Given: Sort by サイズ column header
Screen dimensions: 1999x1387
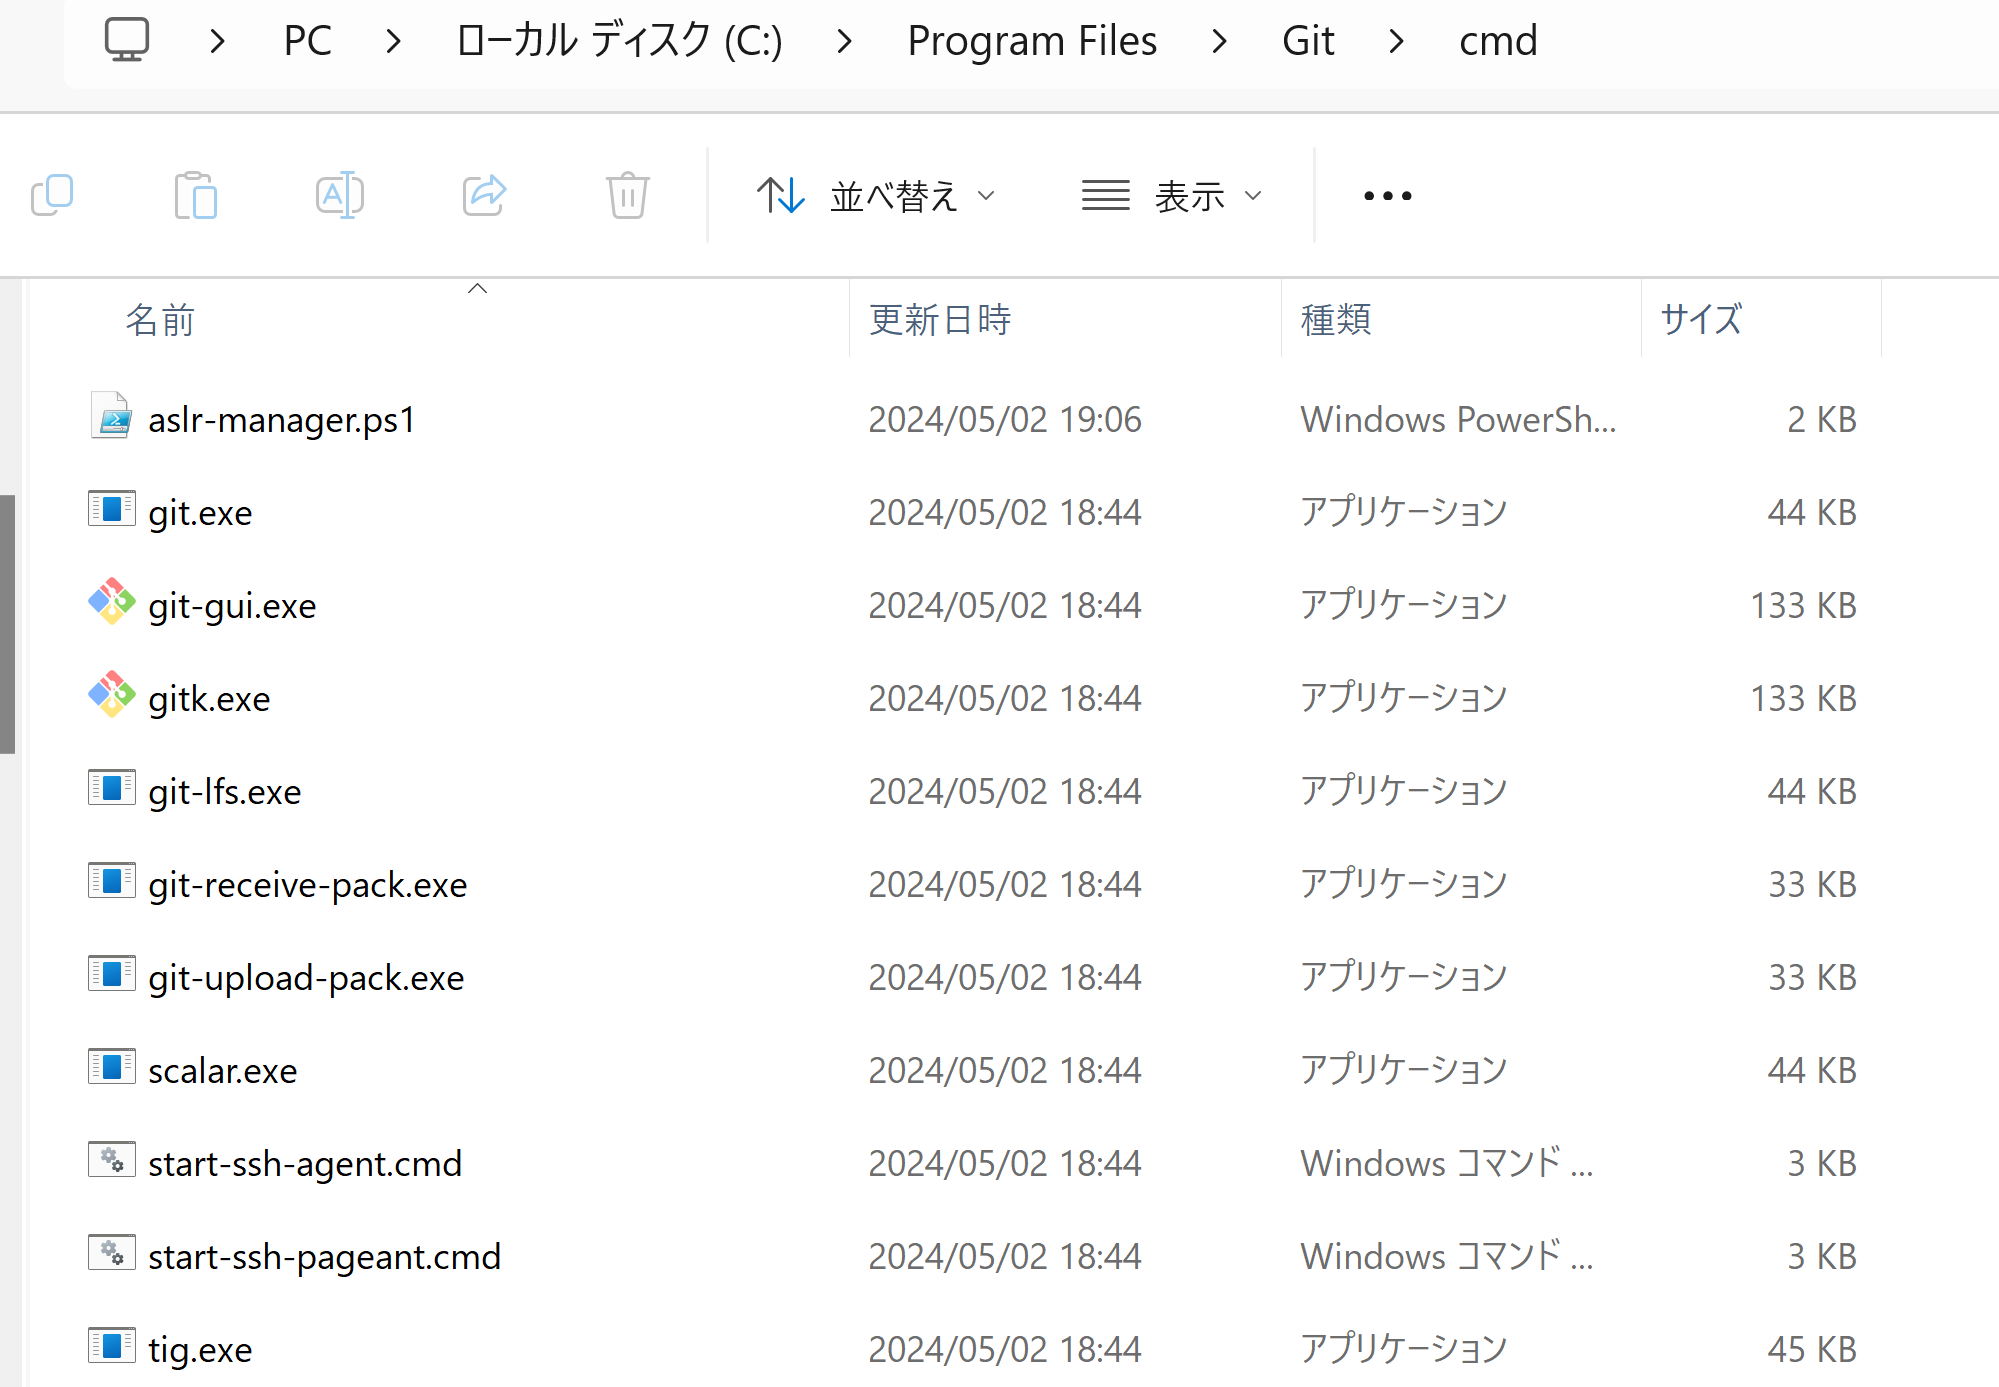Looking at the screenshot, I should pyautogui.click(x=1701, y=320).
